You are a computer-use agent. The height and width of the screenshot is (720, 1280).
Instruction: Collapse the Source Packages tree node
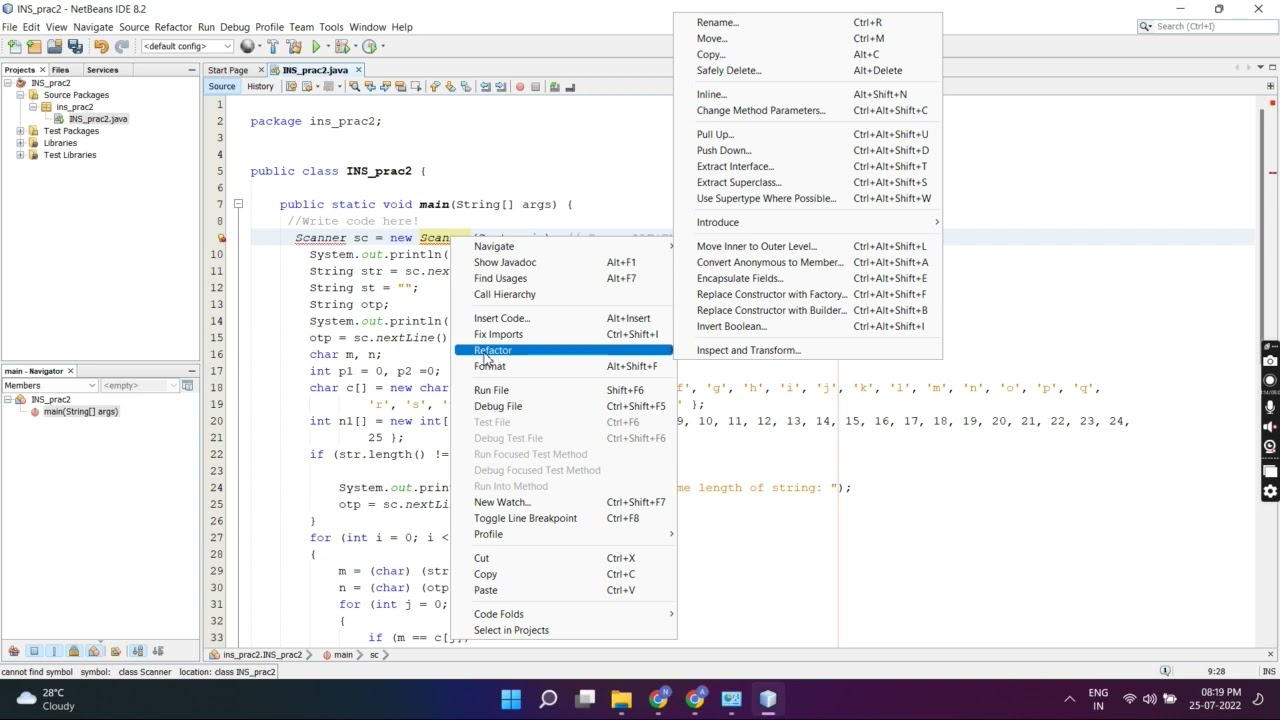coord(20,95)
